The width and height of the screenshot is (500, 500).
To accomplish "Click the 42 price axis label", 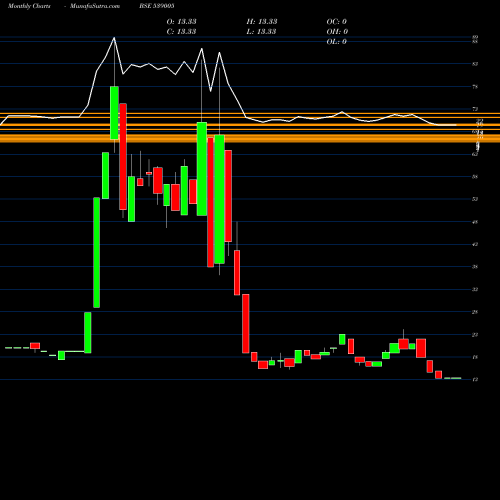I will (475, 244).
